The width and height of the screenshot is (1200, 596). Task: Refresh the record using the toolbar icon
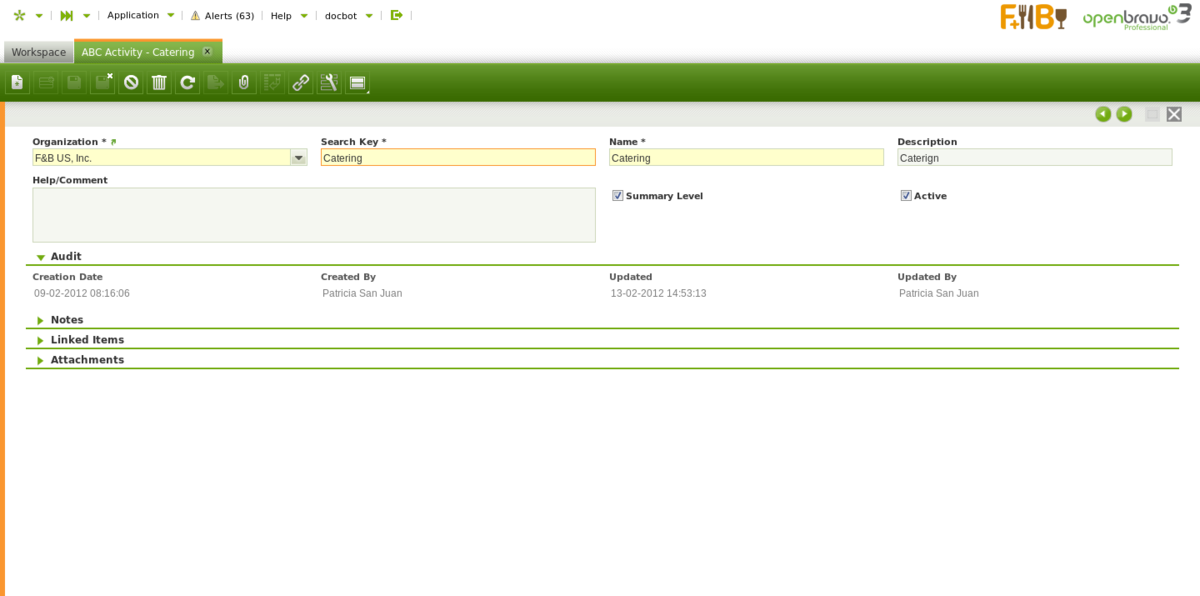[x=187, y=83]
